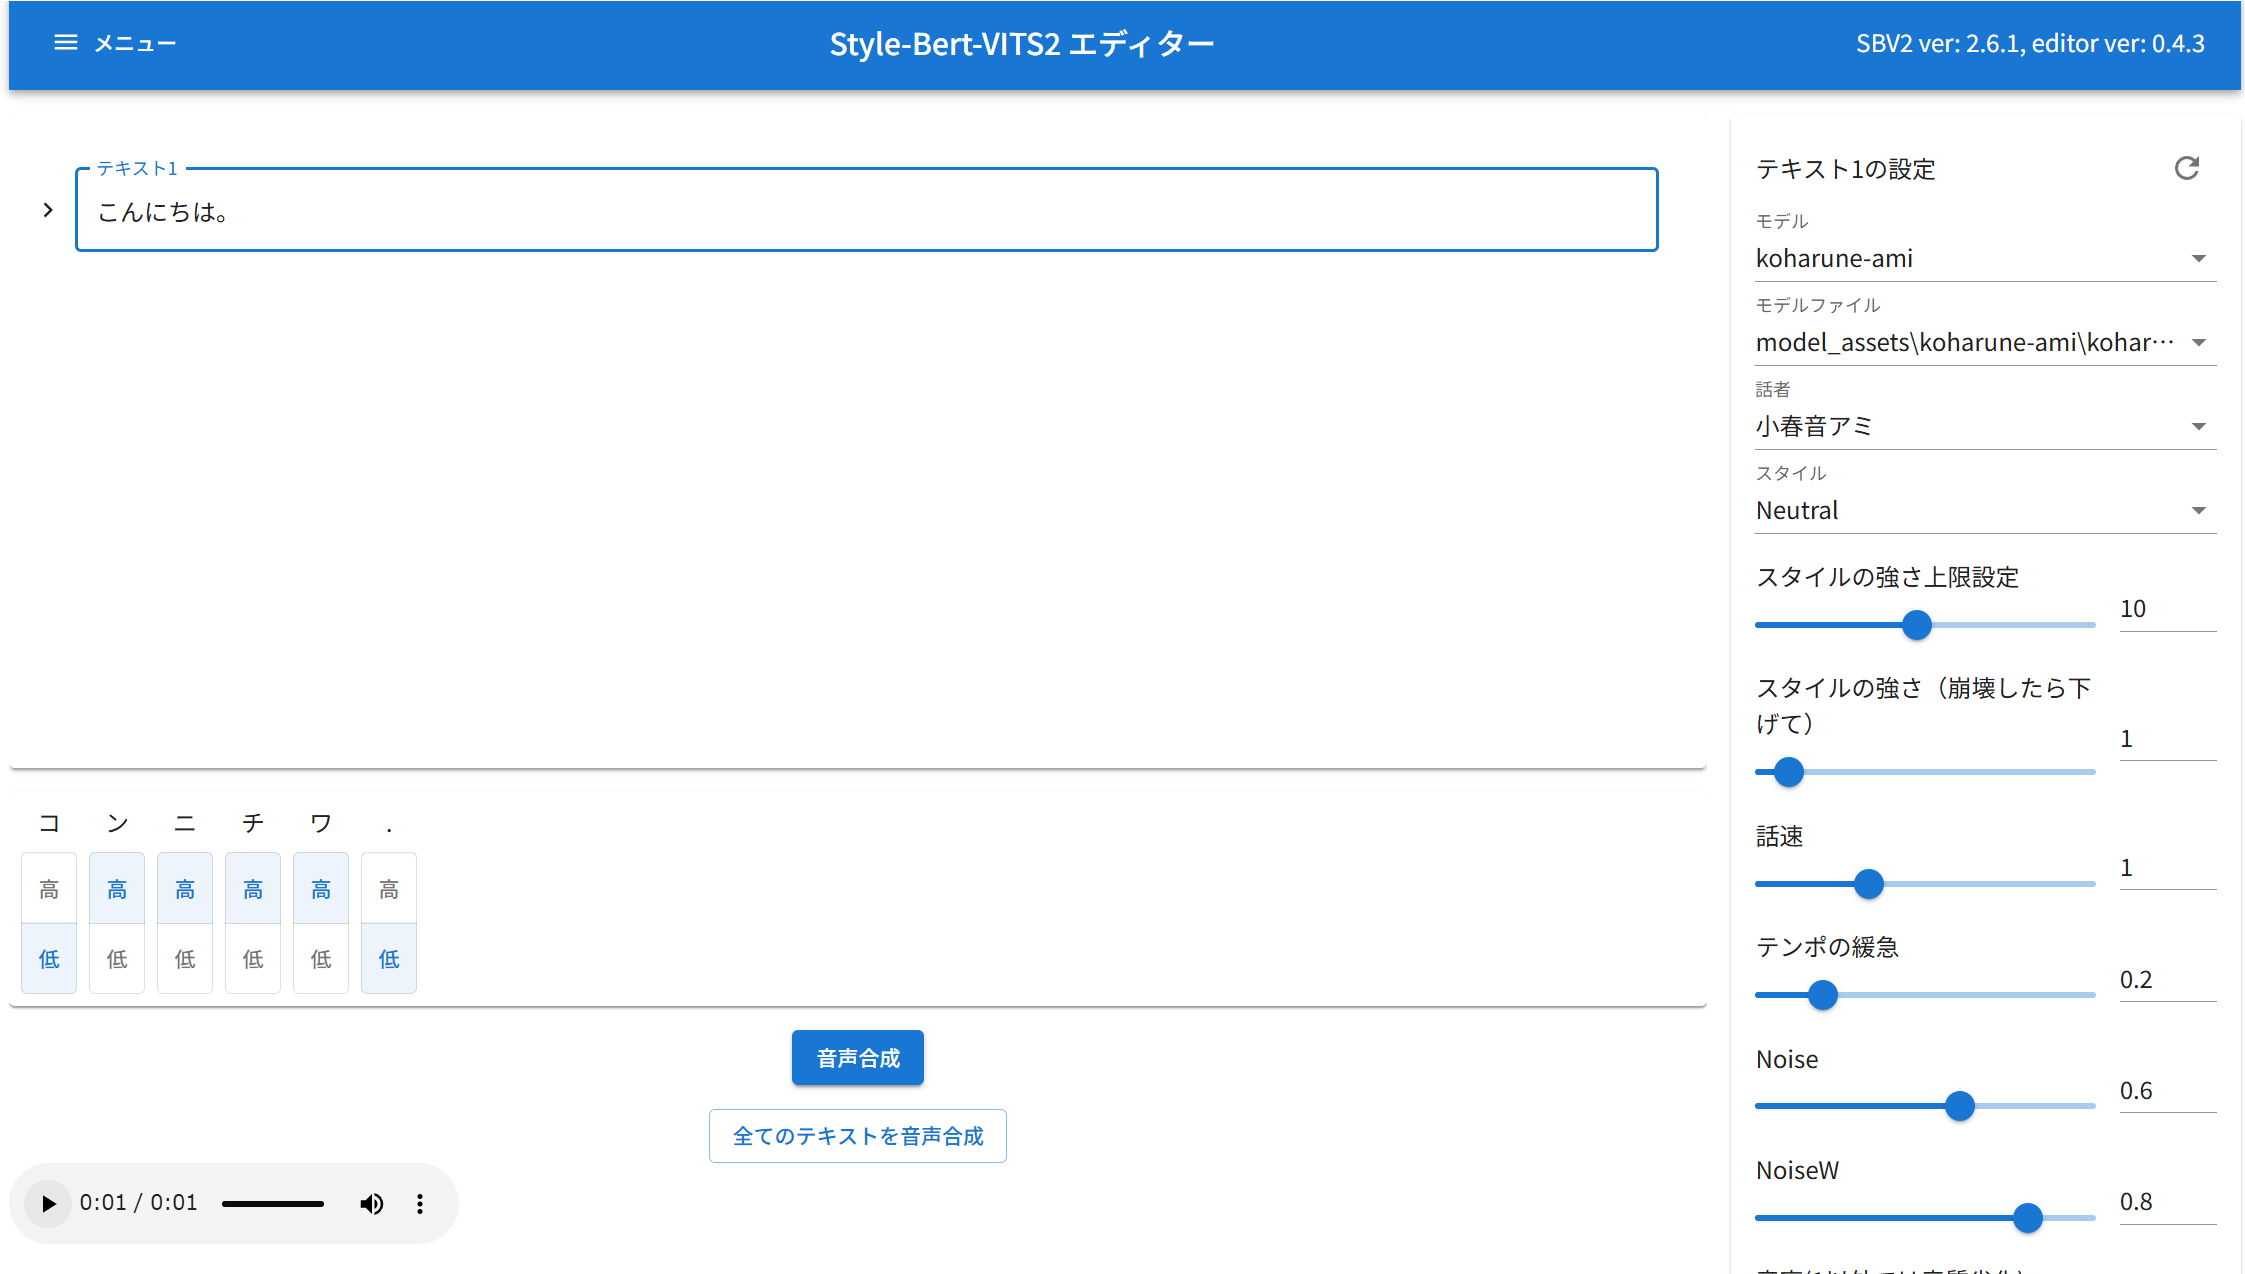Click the テキスト1 text input field

coord(866,211)
